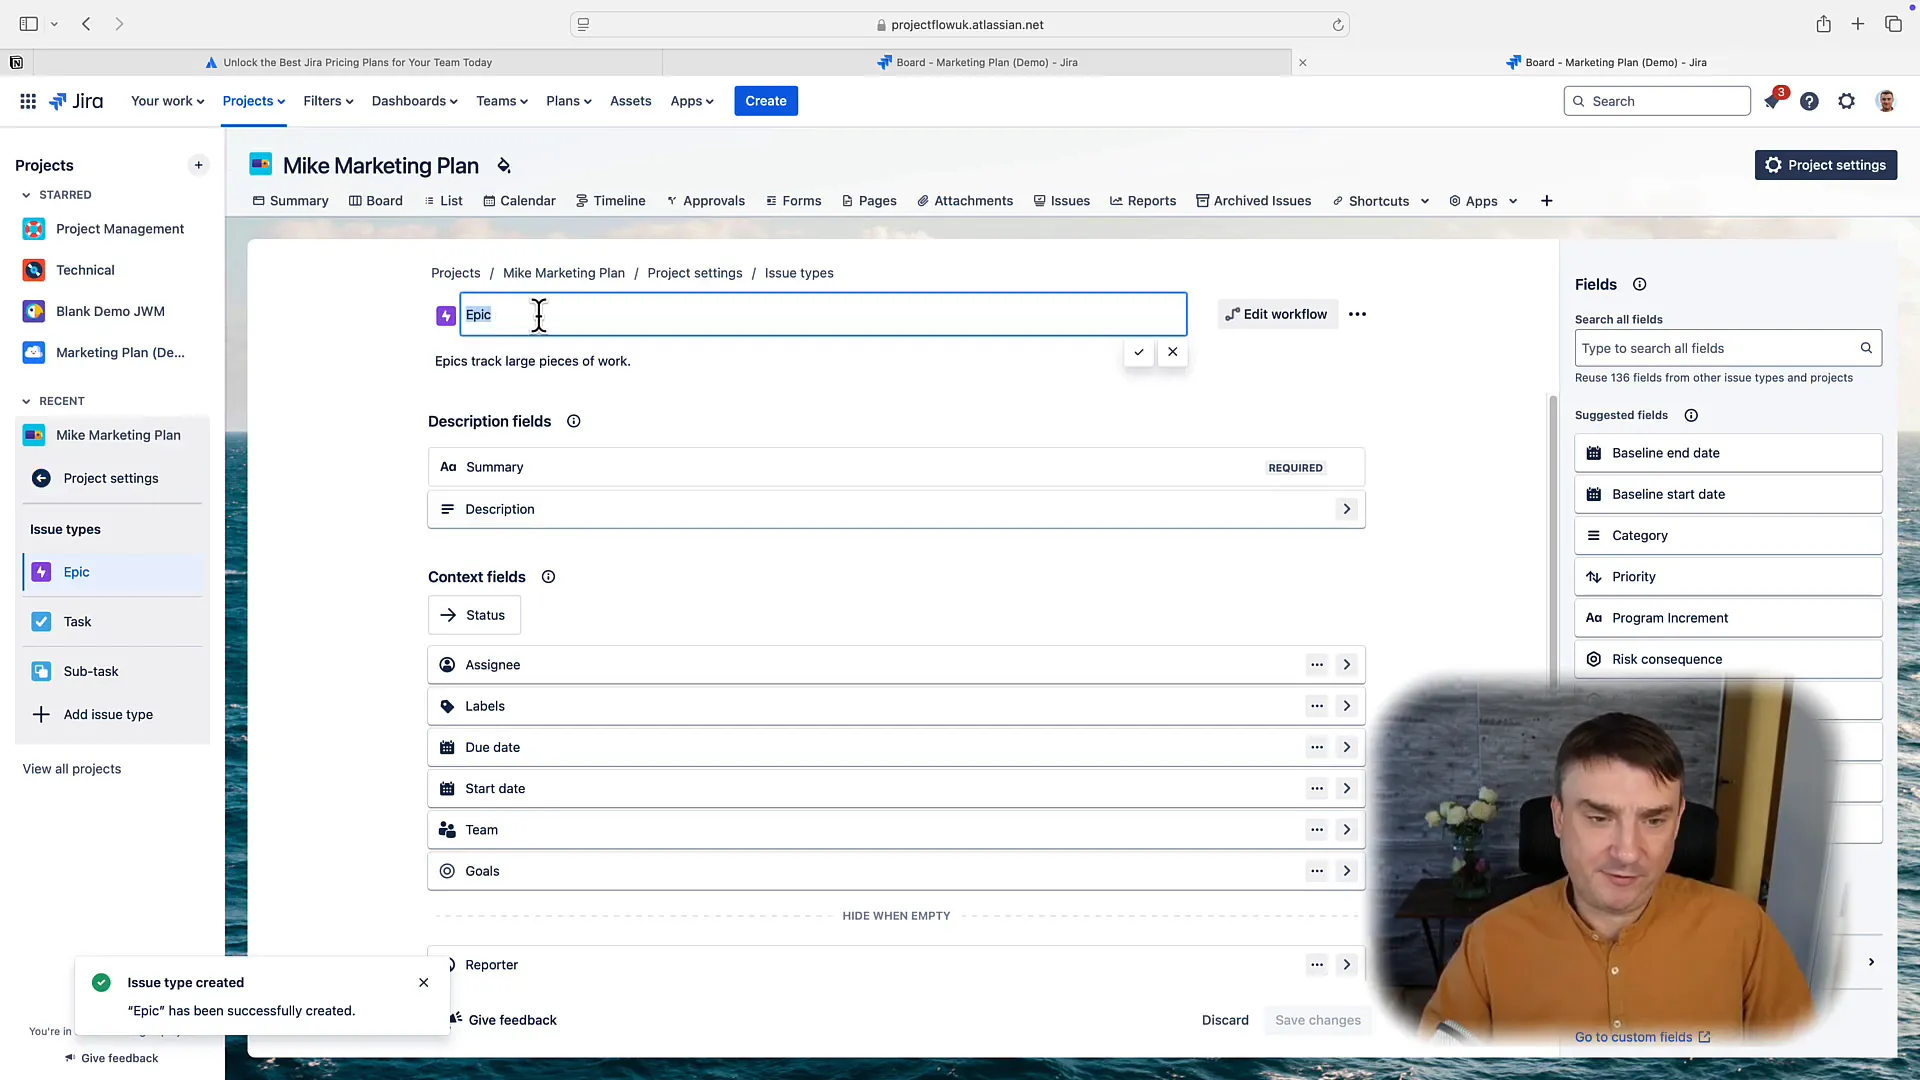Open Go to custom fields link
The height and width of the screenshot is (1080, 1920).
click(x=1642, y=1037)
